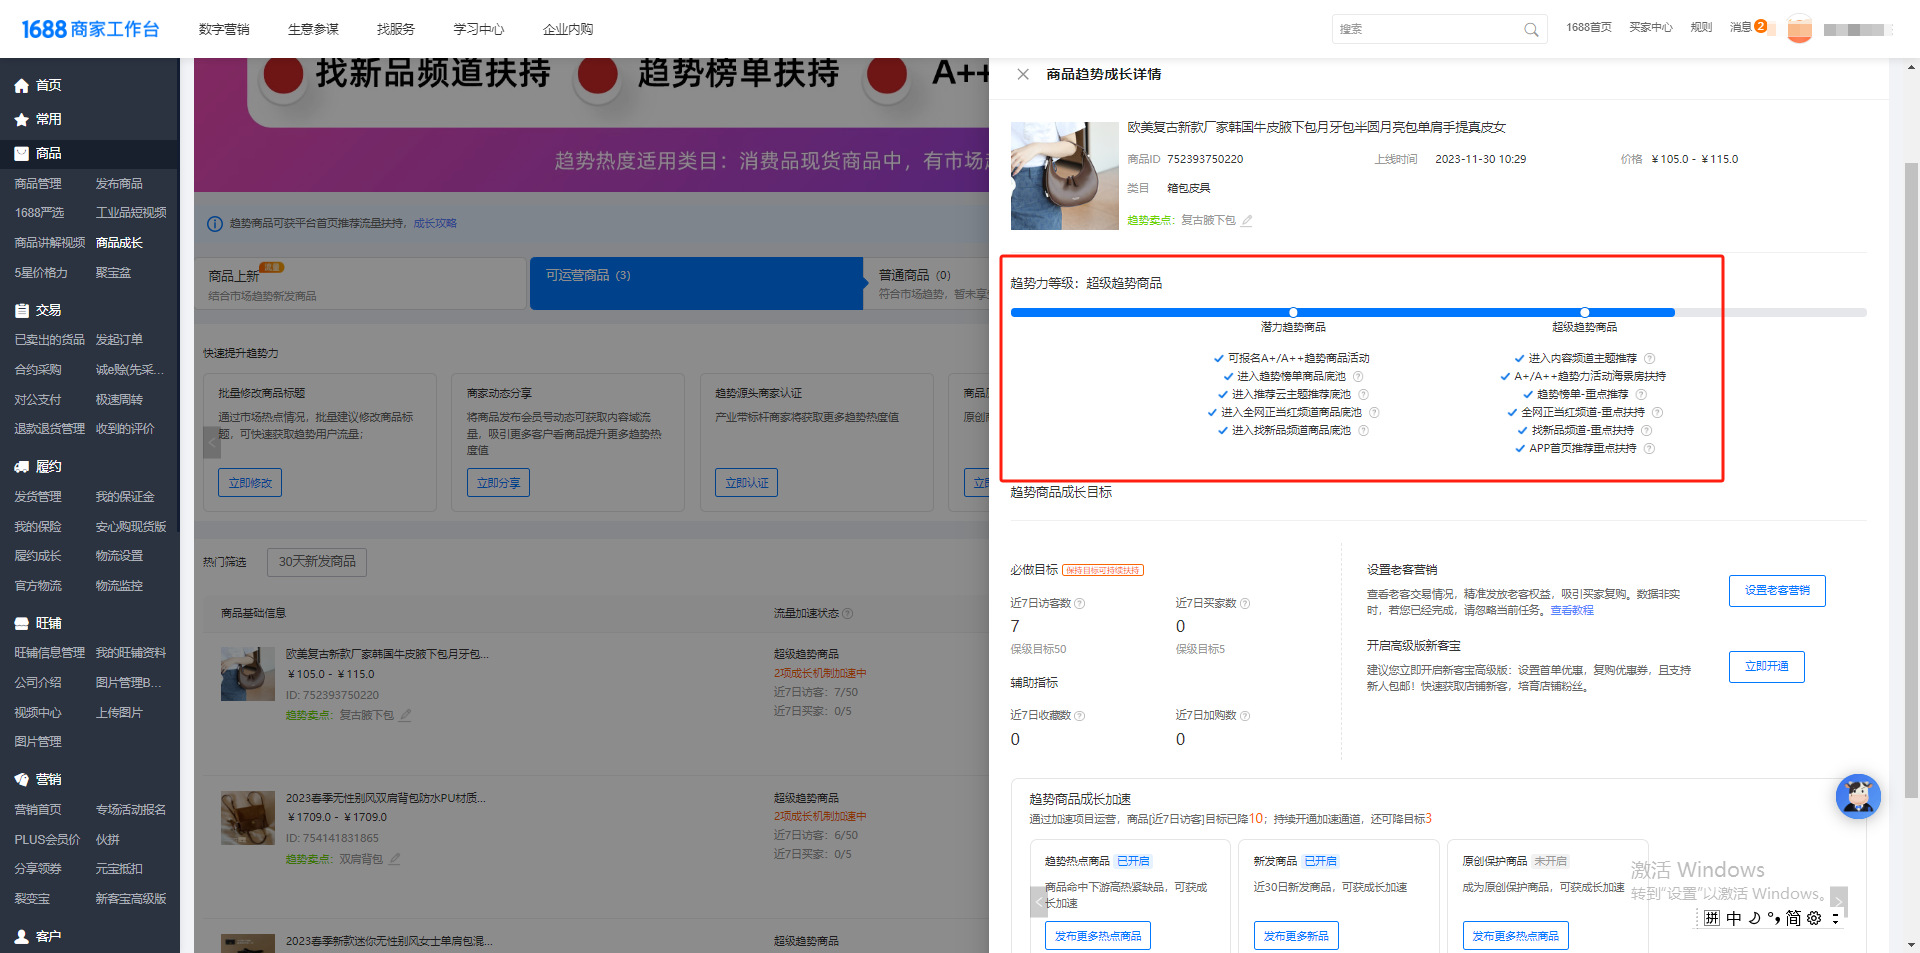Click help icon beside APP首页推荐重点扶持
This screenshot has height=953, width=1920.
tap(1649, 449)
